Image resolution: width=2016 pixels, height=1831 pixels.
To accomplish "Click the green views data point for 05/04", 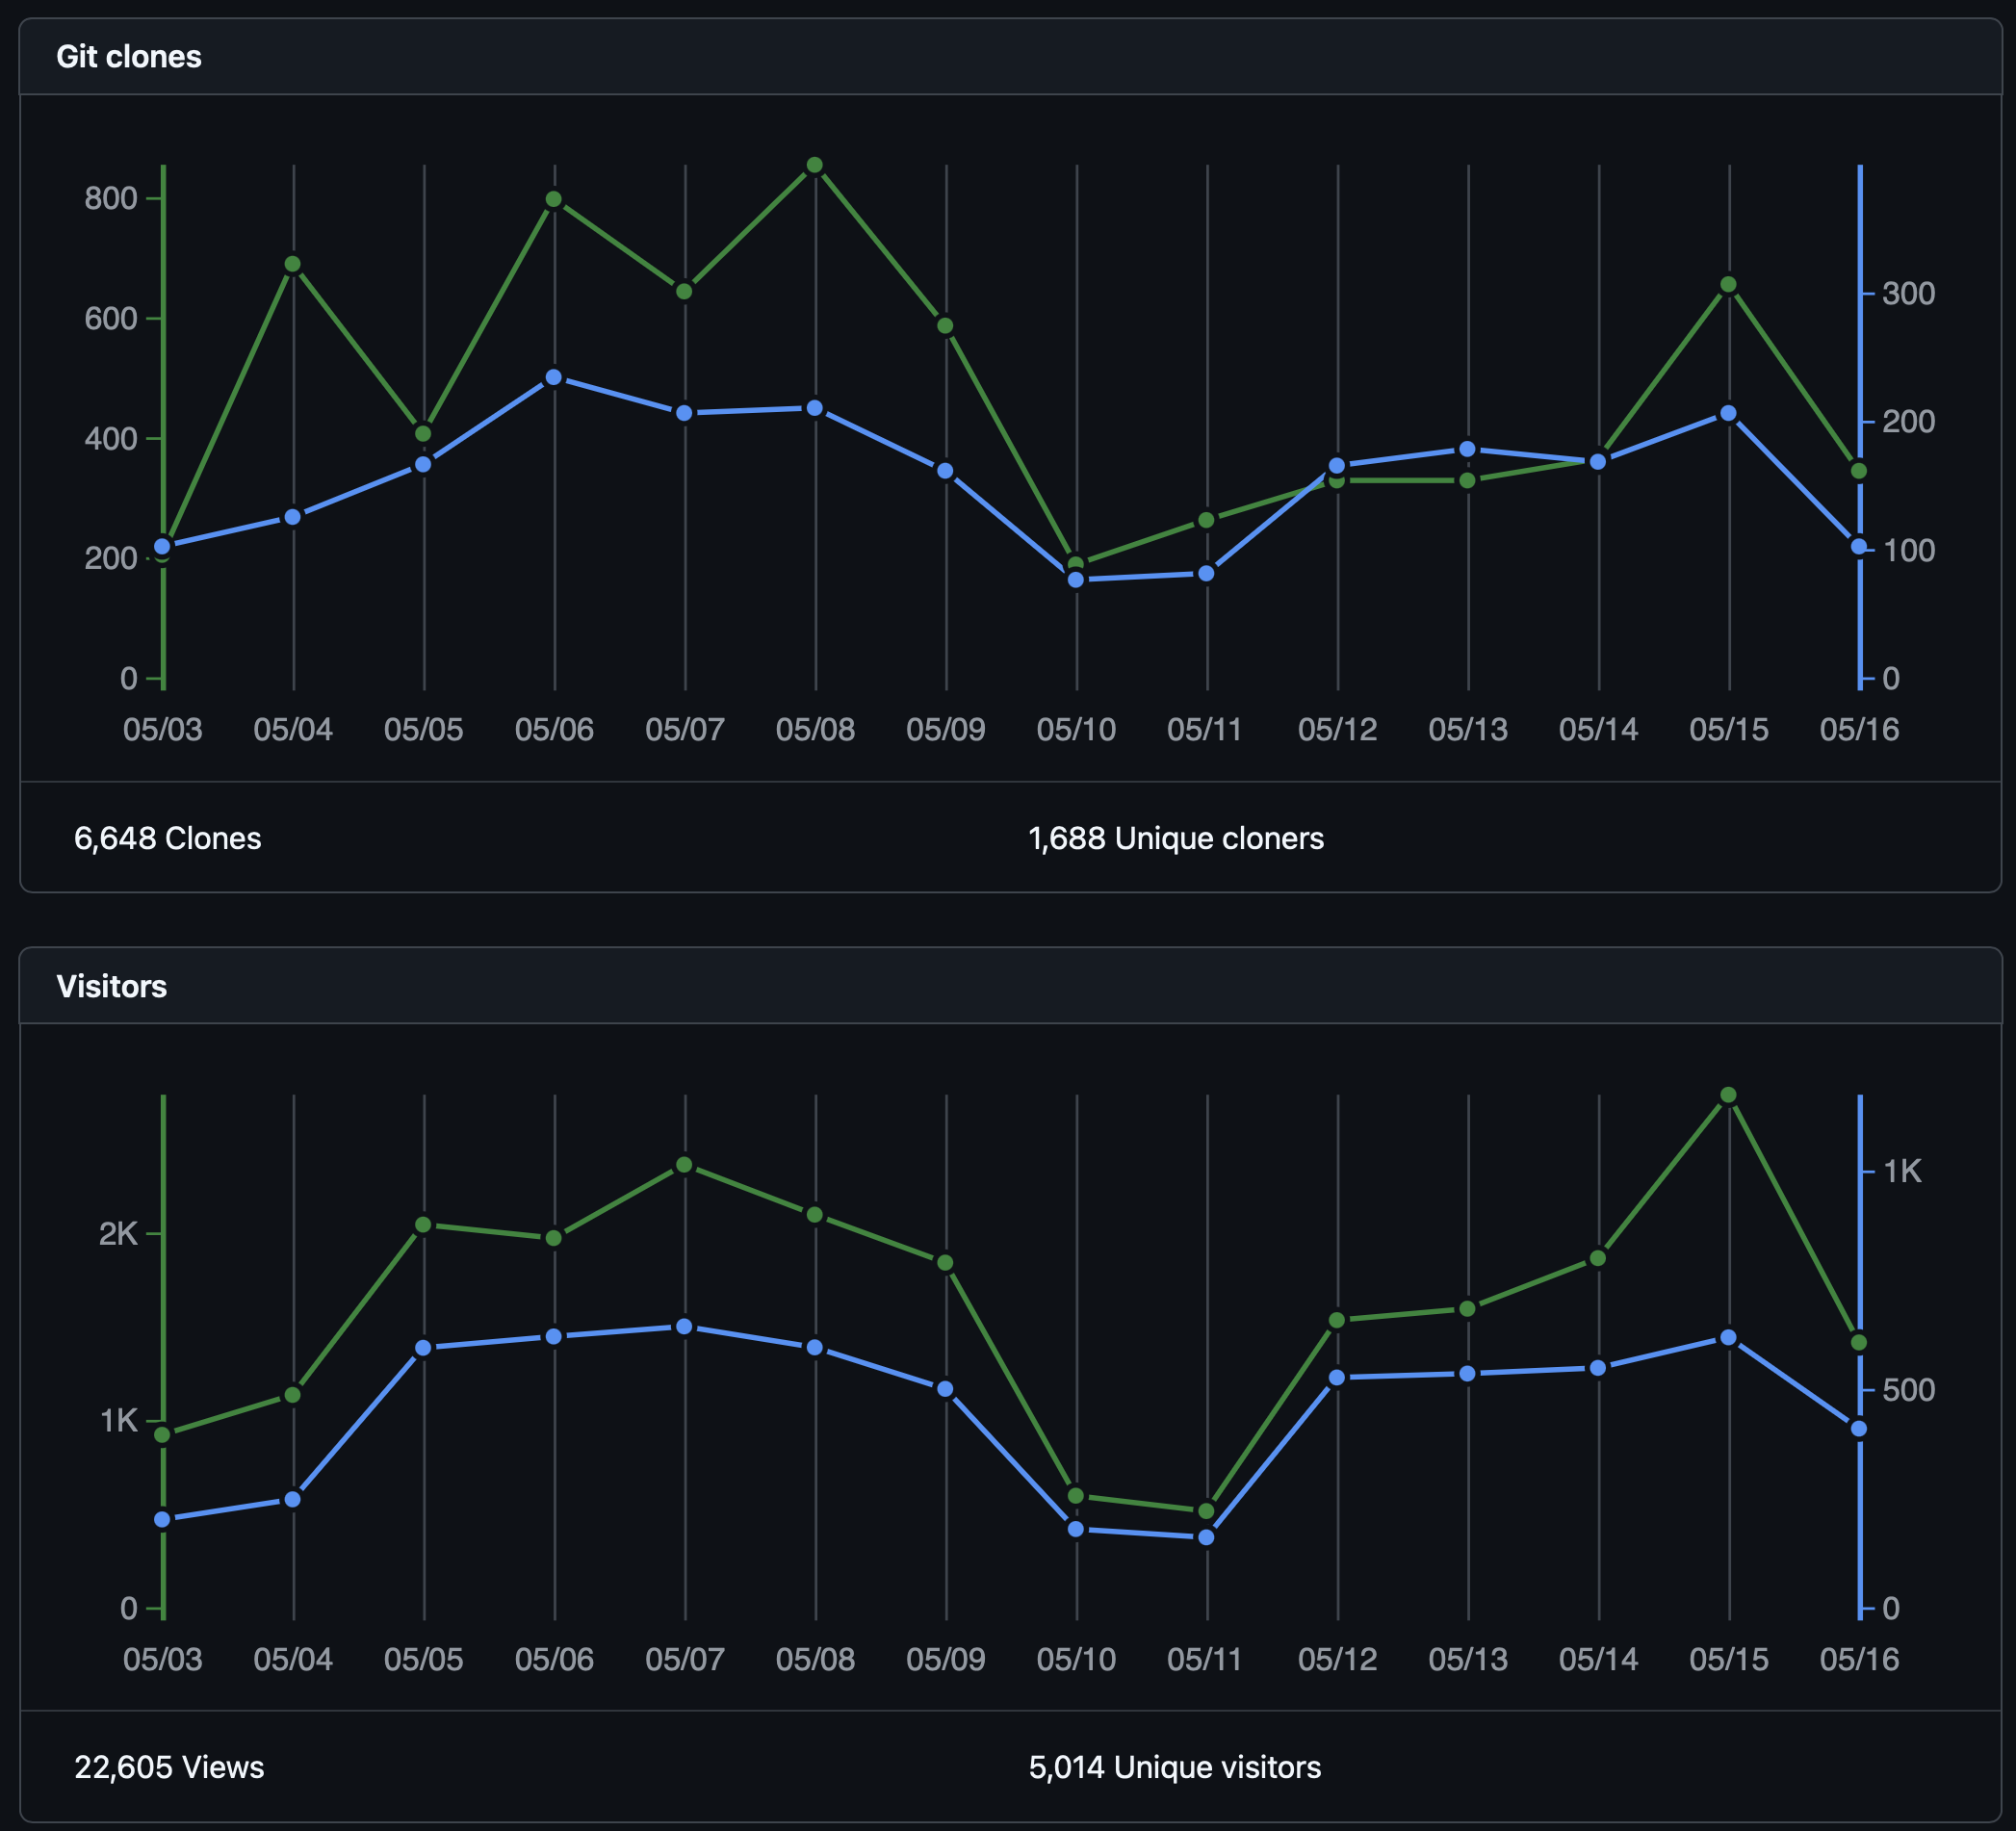I will click(x=293, y=1394).
